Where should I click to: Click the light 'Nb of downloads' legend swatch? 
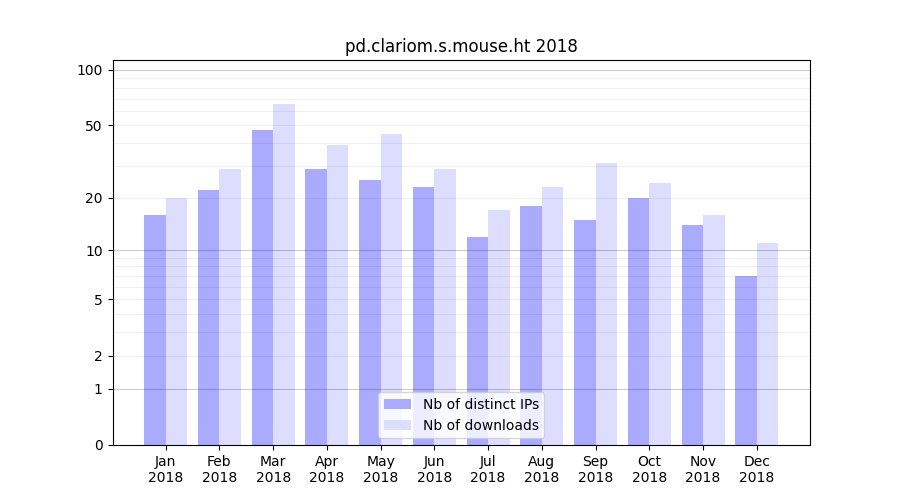[x=397, y=425]
